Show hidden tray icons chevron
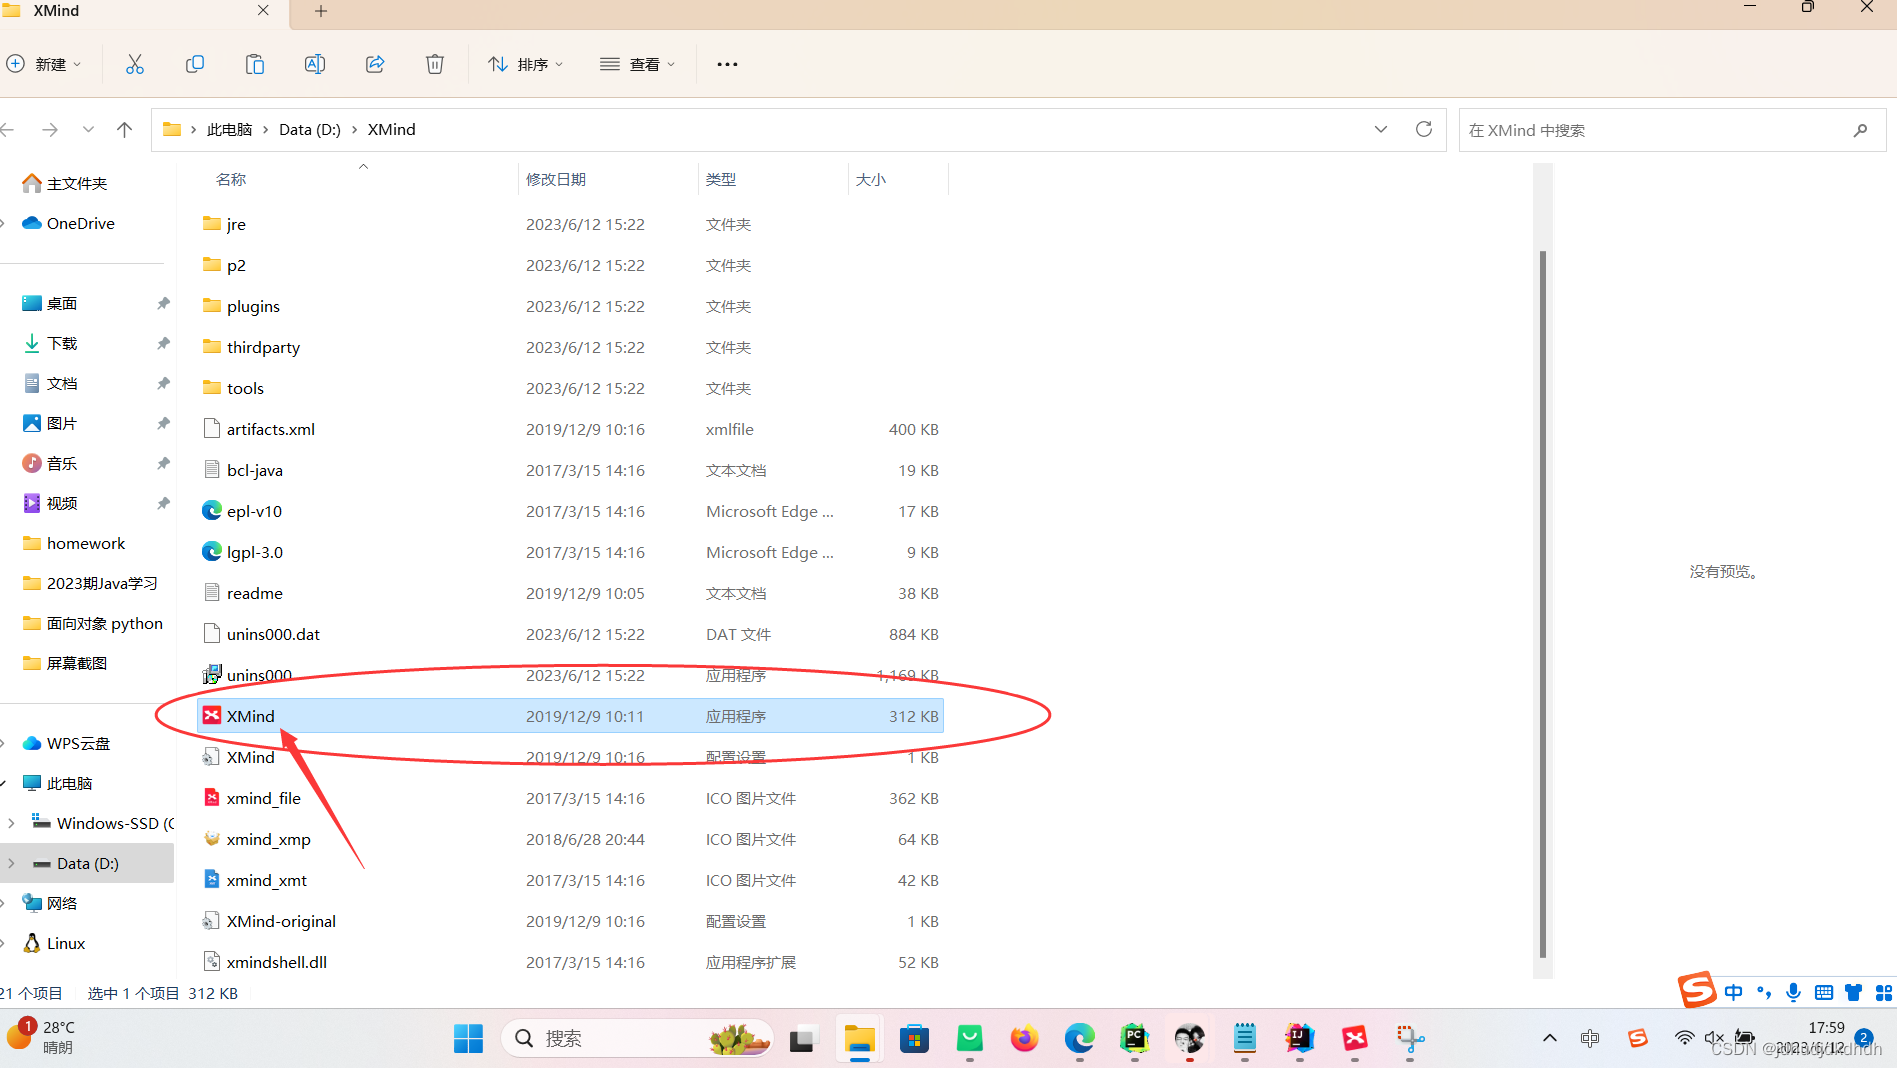Image resolution: width=1897 pixels, height=1068 pixels. point(1550,1038)
